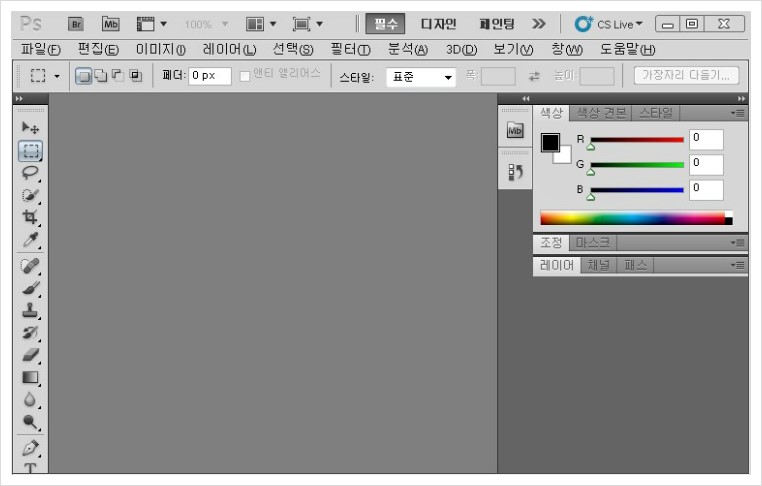Viewport: 762px width, 486px height.
Task: Select the Move tool
Action: (x=31, y=128)
